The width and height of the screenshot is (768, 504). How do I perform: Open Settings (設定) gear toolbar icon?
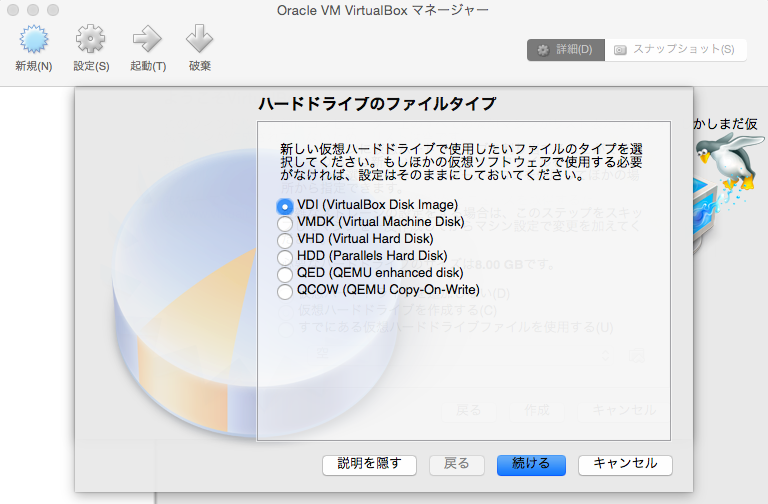tap(91, 39)
